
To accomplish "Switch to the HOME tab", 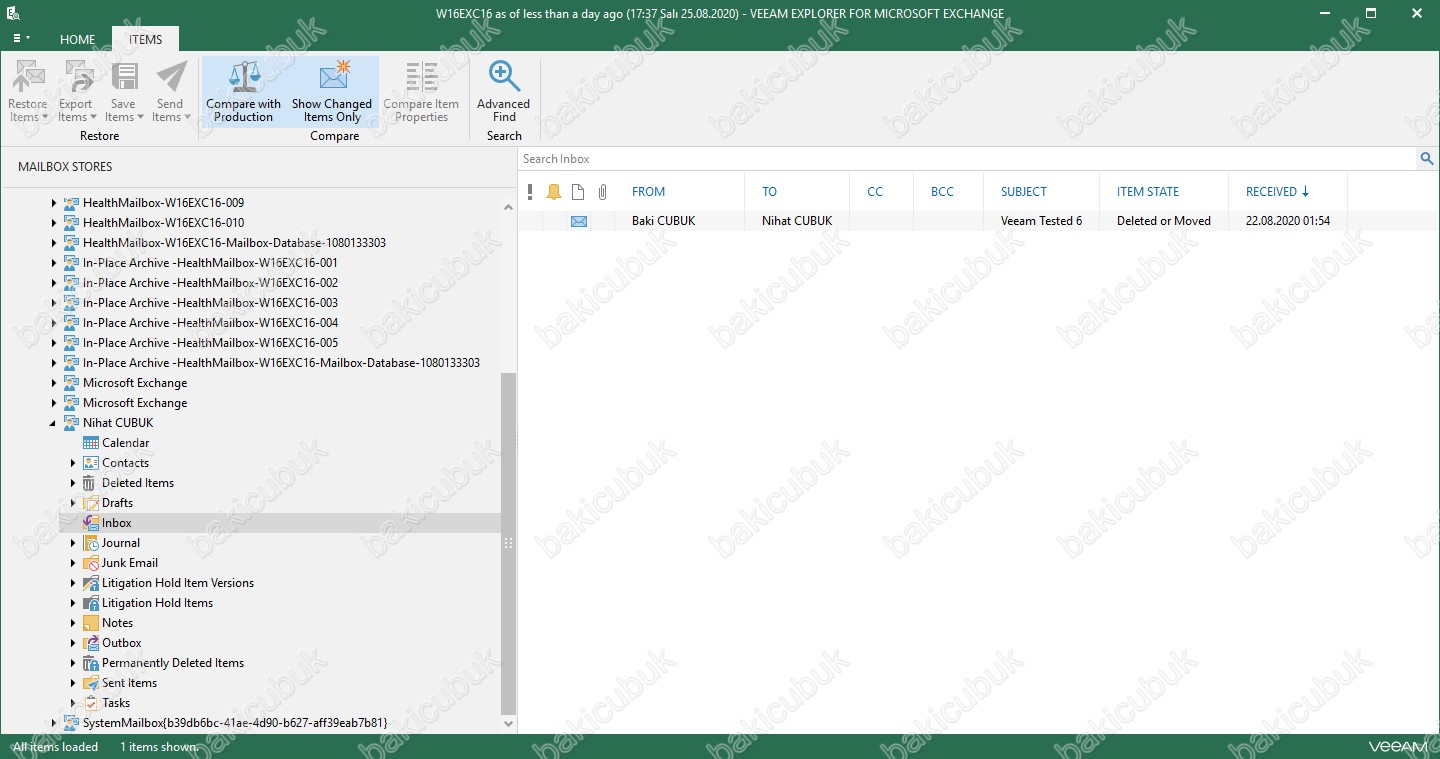I will [x=77, y=40].
